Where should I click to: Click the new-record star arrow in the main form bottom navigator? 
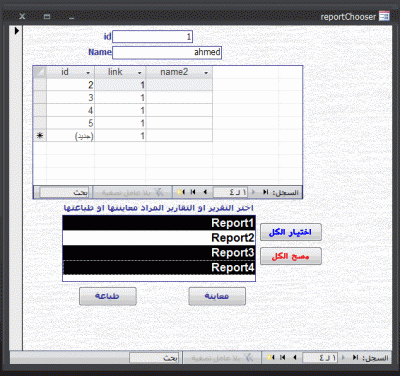[x=271, y=358]
